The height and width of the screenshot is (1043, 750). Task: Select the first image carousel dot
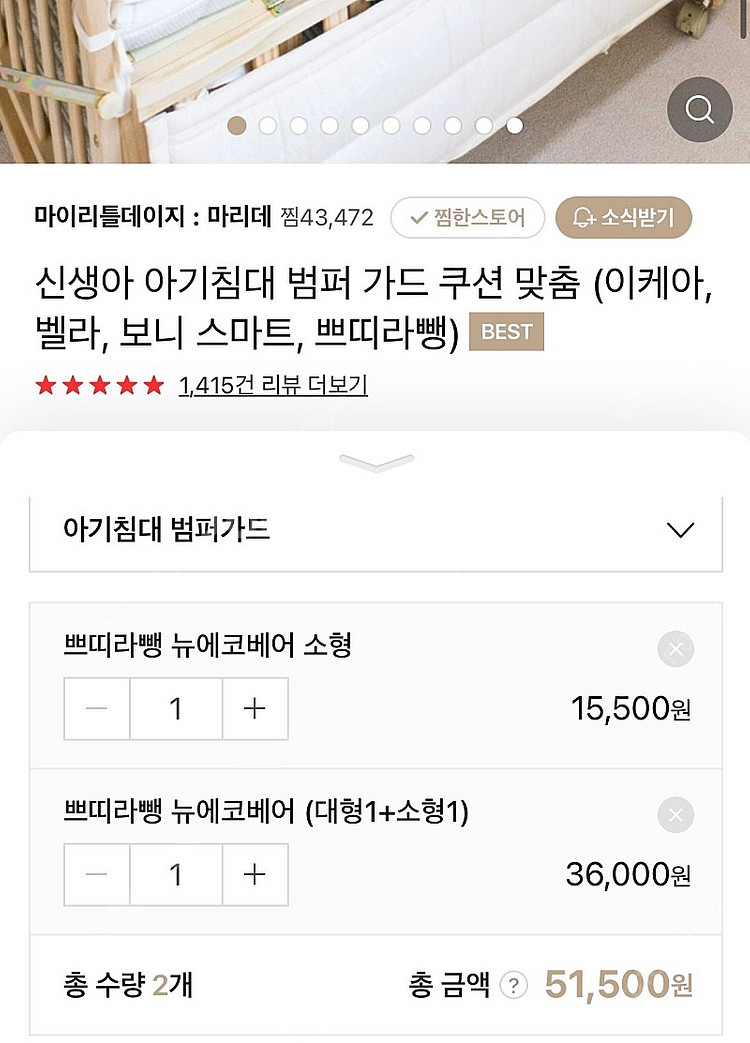click(237, 125)
